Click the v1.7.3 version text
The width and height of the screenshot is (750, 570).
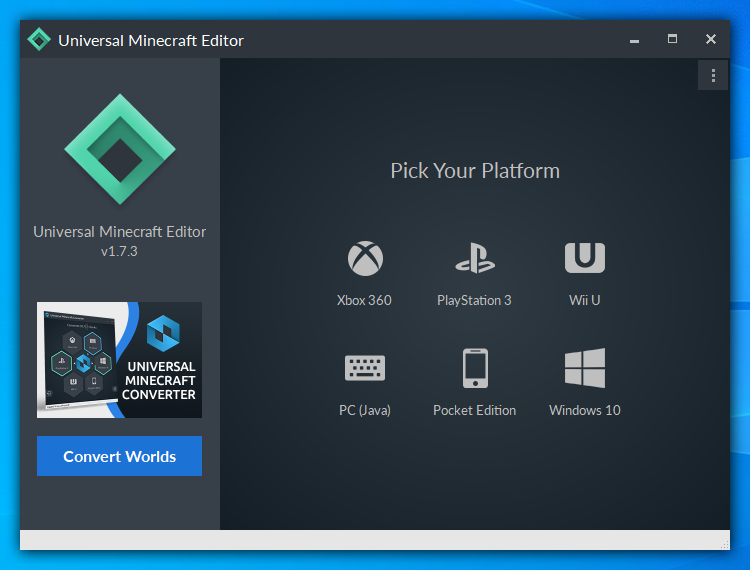click(x=119, y=252)
